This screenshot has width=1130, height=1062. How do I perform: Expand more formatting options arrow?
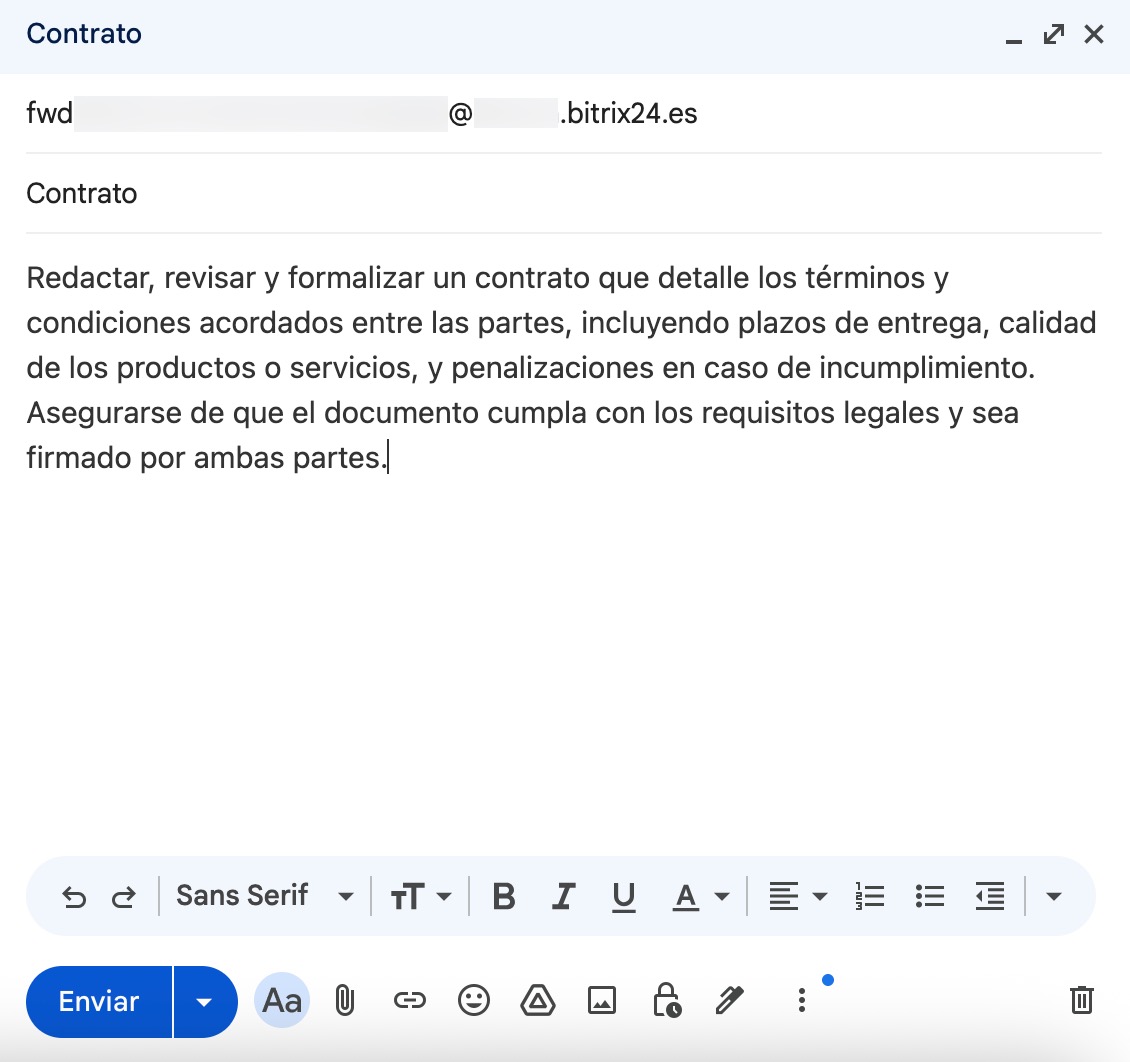(x=1053, y=897)
